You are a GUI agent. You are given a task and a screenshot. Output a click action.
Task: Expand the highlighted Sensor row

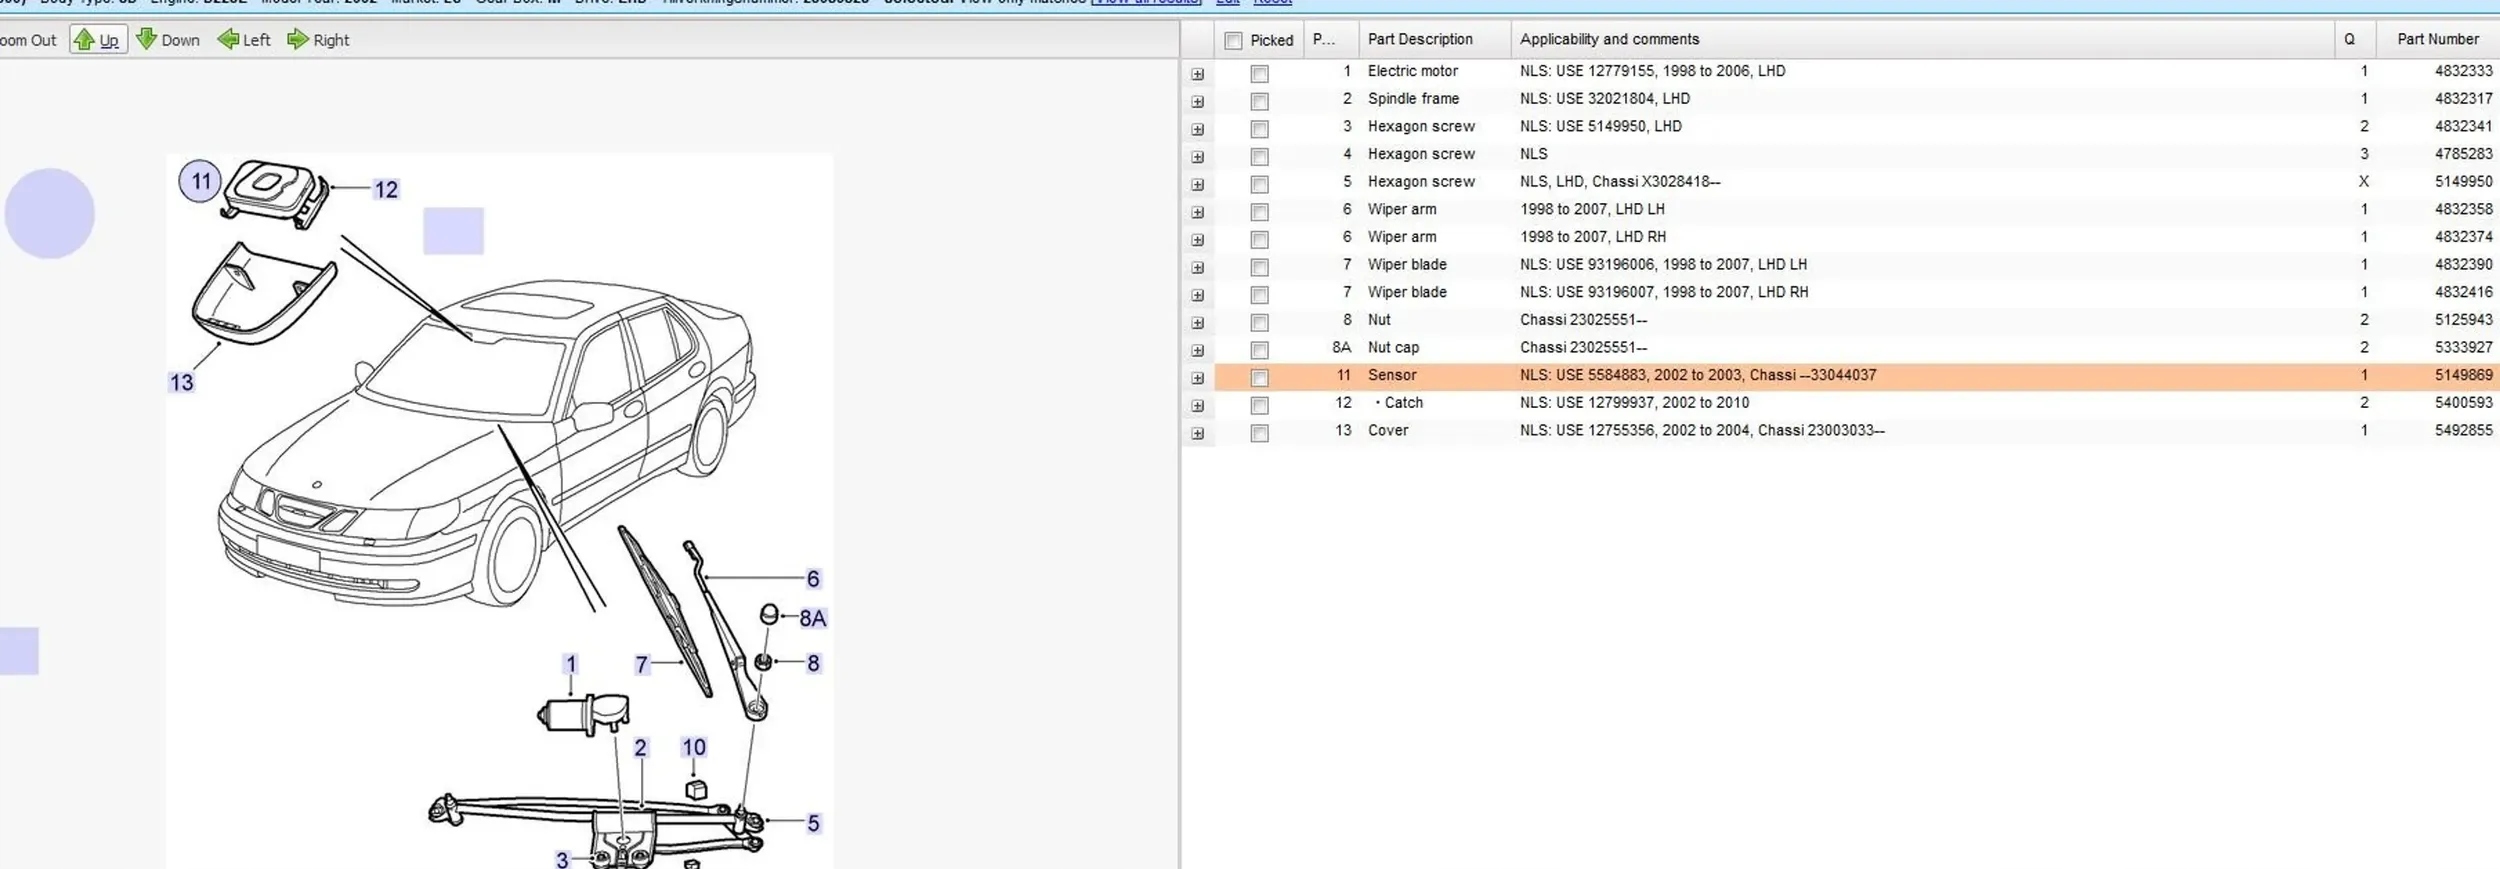[x=1197, y=379]
